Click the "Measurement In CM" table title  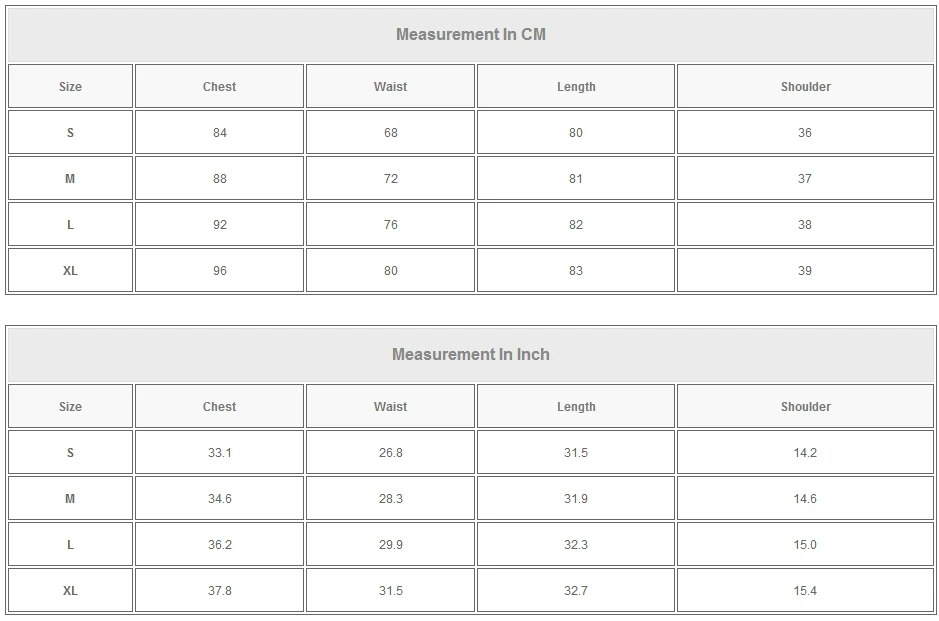click(x=470, y=35)
